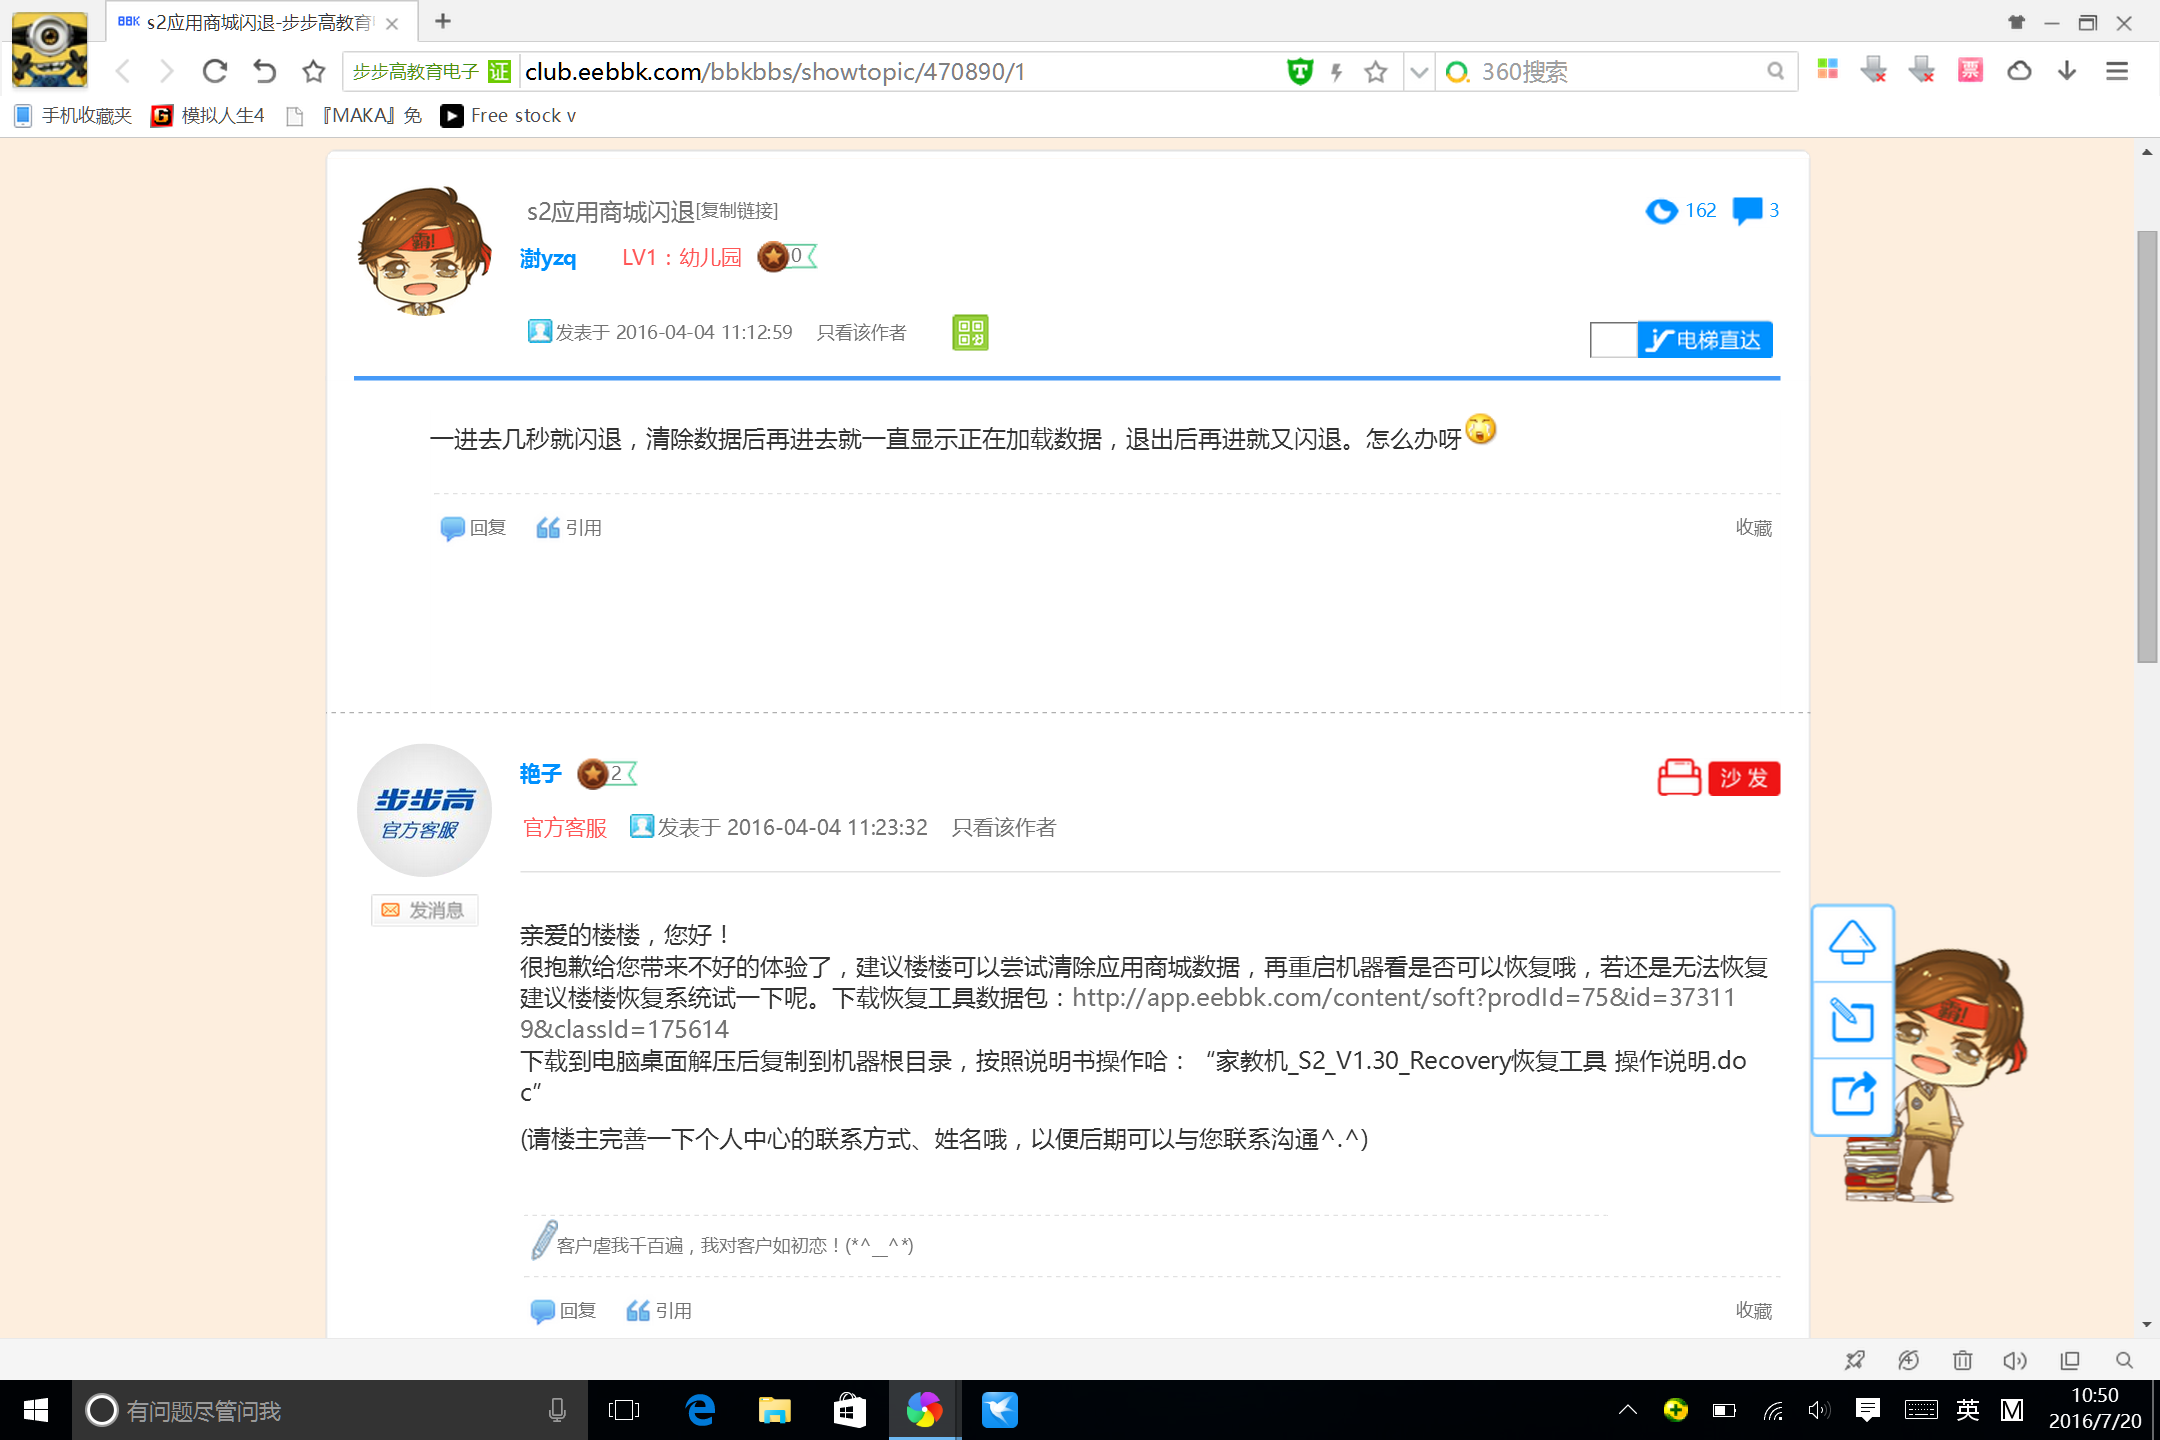Click the colorful apps grid extension icon
Image resolution: width=2160 pixels, height=1440 pixels.
(1827, 69)
